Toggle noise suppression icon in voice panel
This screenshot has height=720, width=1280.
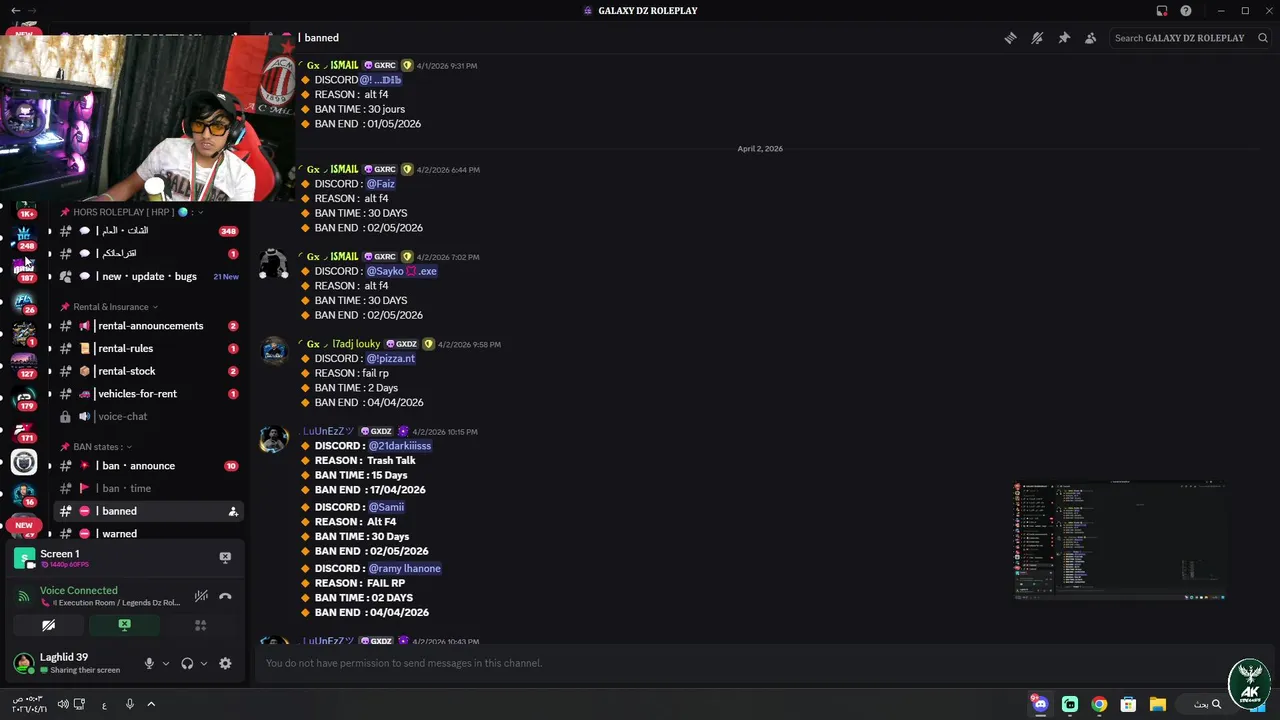(x=201, y=596)
